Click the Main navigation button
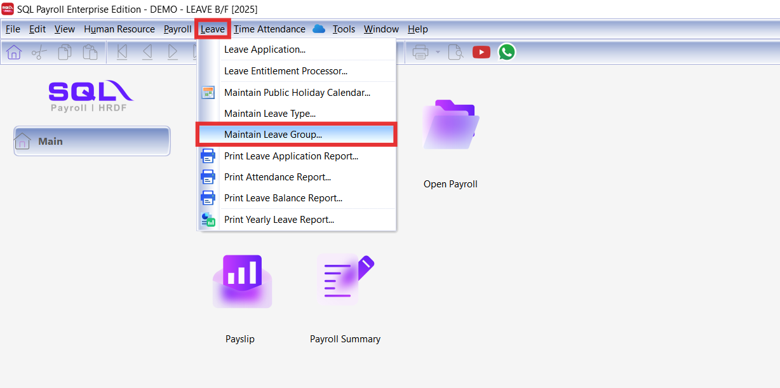The width and height of the screenshot is (780, 388). tap(92, 141)
